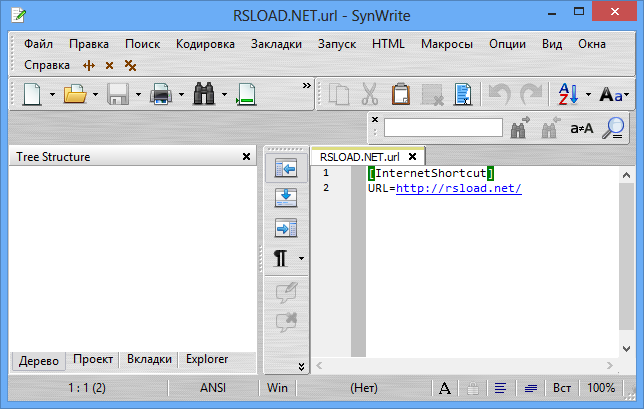Click the go-to-line page icon
This screenshot has height=409, width=644.
click(246, 94)
